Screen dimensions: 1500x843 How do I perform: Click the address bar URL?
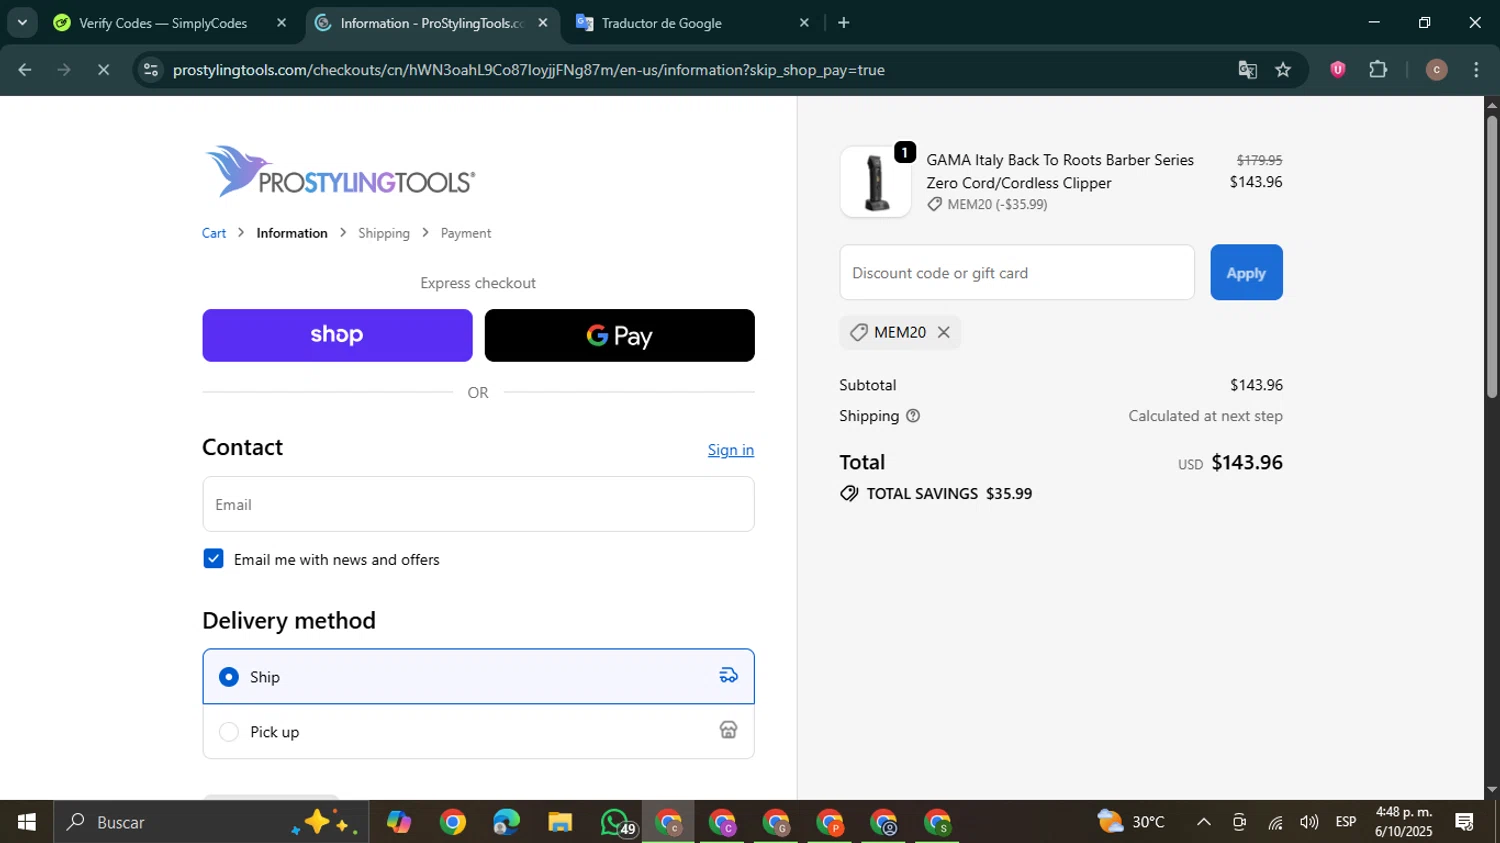pyautogui.click(x=528, y=70)
